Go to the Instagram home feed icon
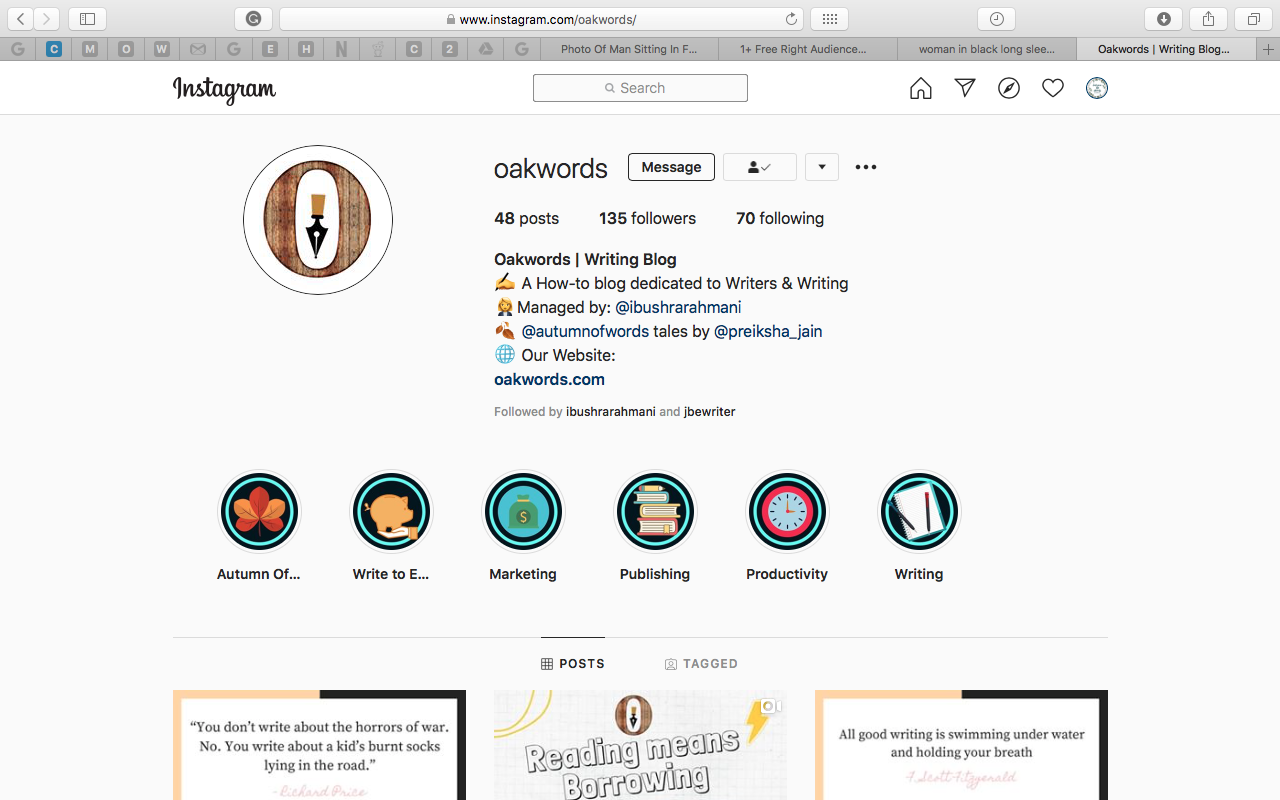The width and height of the screenshot is (1280, 800). [x=920, y=88]
